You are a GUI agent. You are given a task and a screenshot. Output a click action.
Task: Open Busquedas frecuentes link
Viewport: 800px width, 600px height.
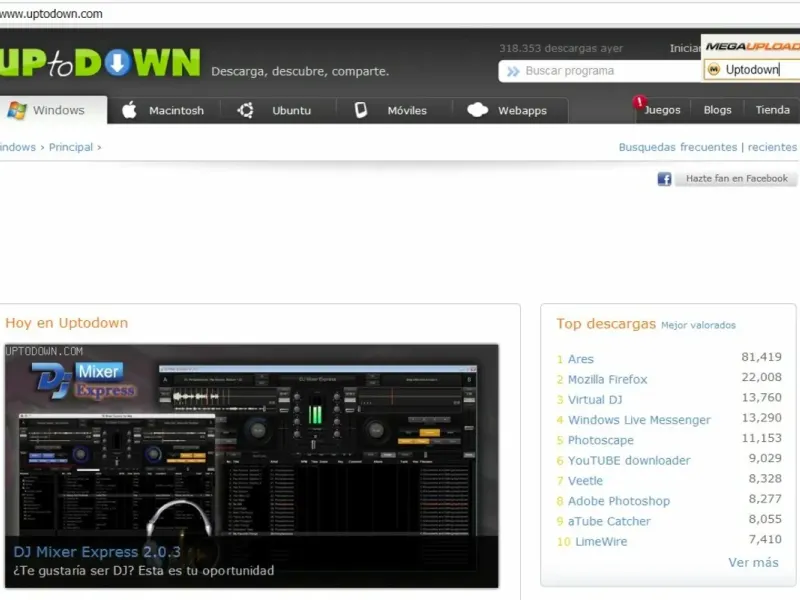pos(678,147)
